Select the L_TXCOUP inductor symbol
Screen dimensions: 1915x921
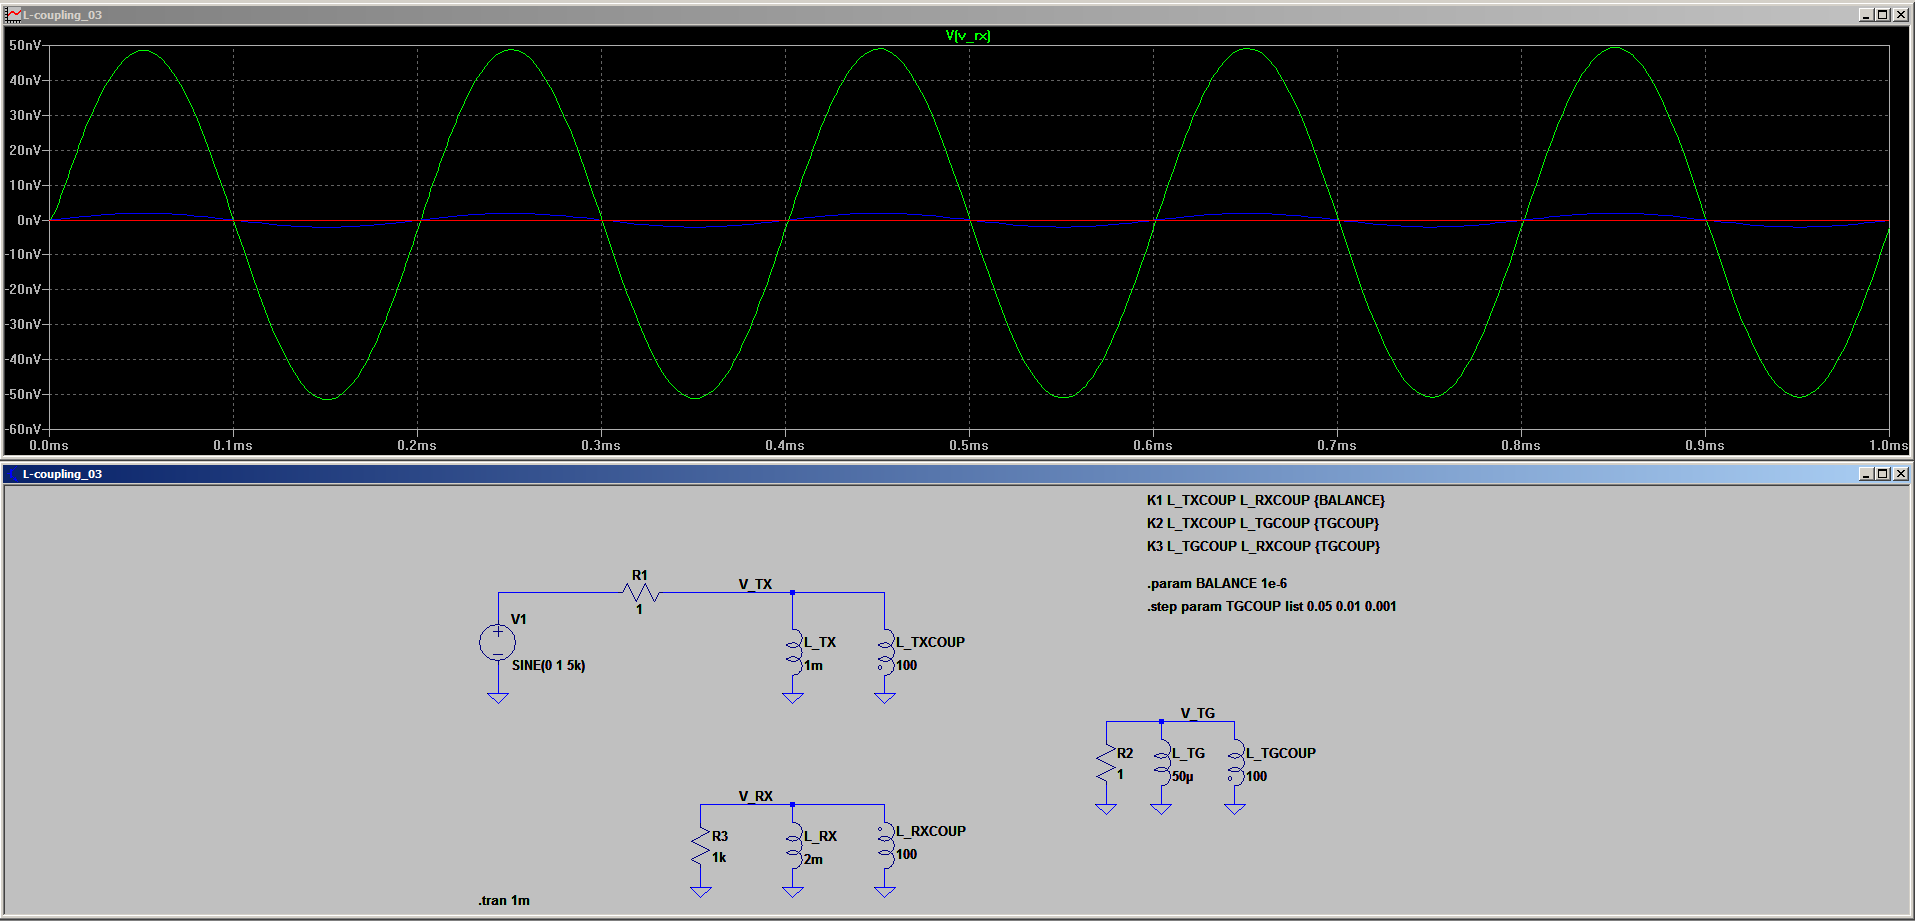point(885,651)
